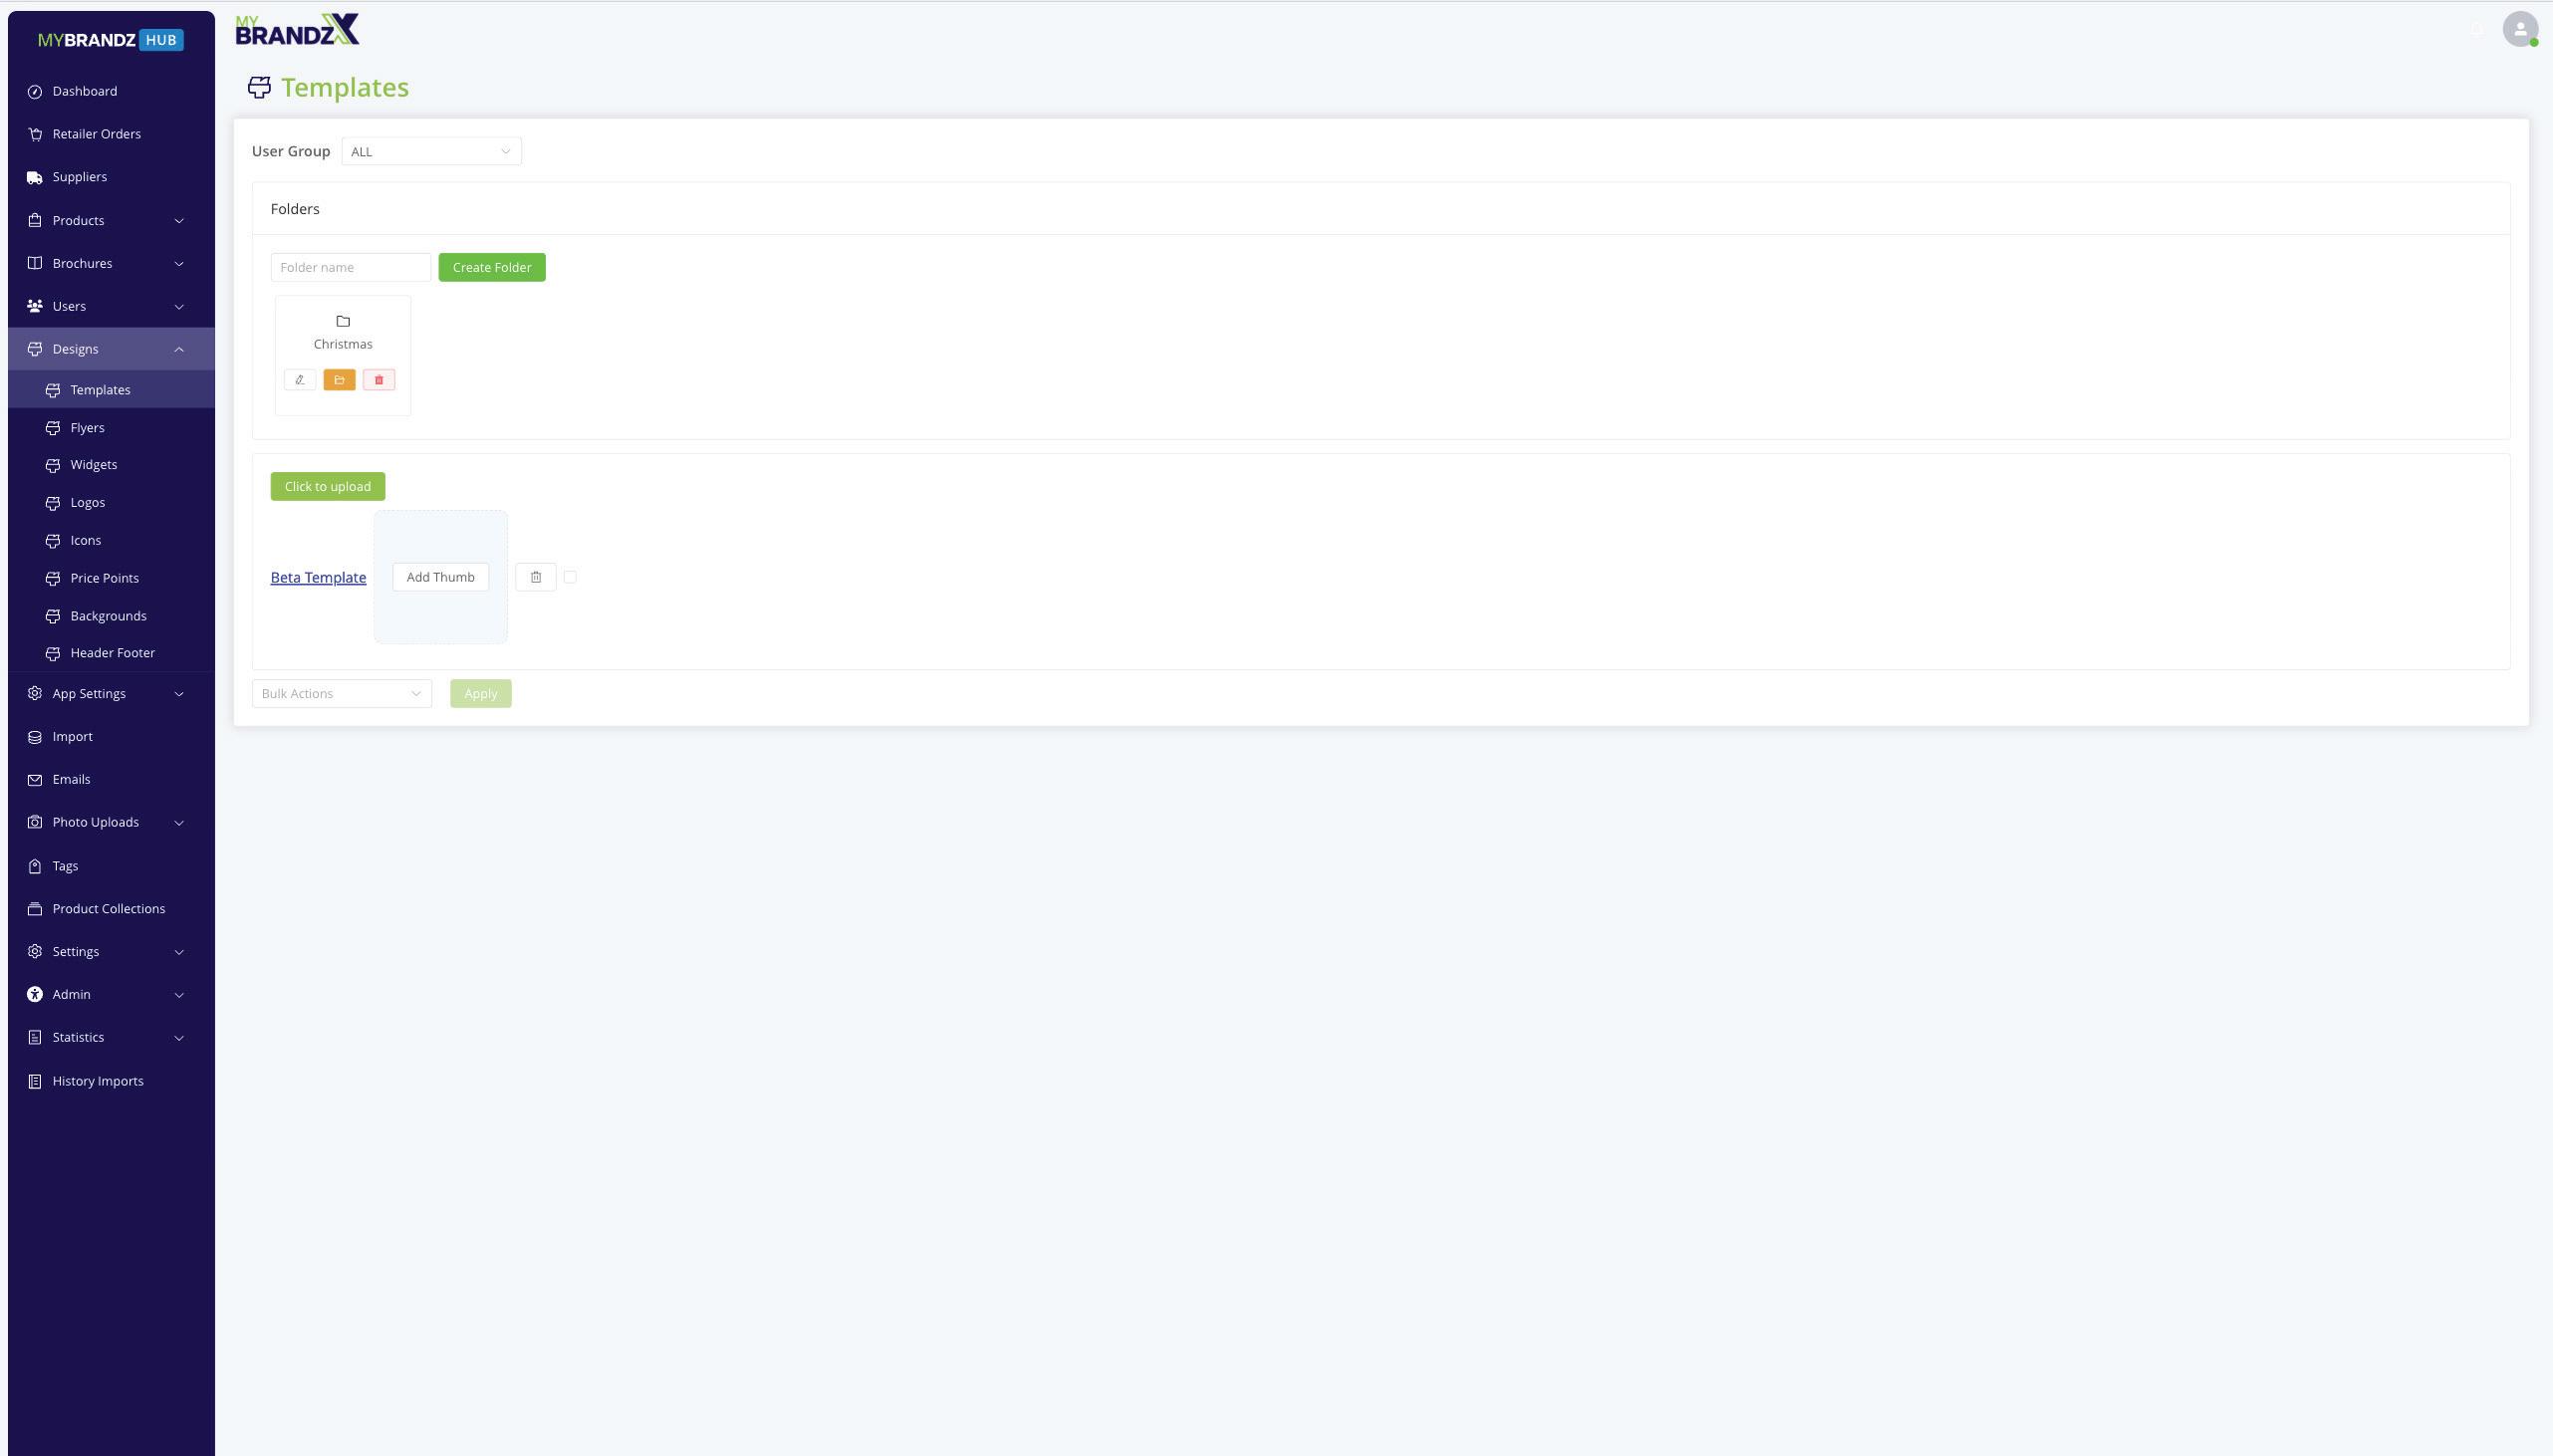Open the Christmas folder with the orange folder icon
This screenshot has height=1456, width=2553.
point(339,380)
